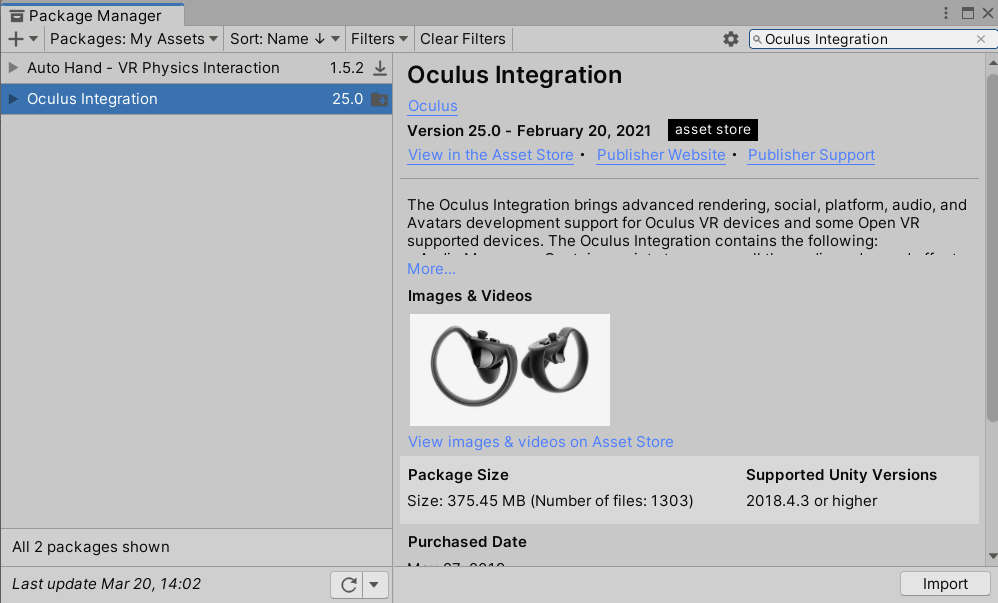The width and height of the screenshot is (998, 603).
Task: Open the Sort: Name dropdown
Action: (284, 39)
